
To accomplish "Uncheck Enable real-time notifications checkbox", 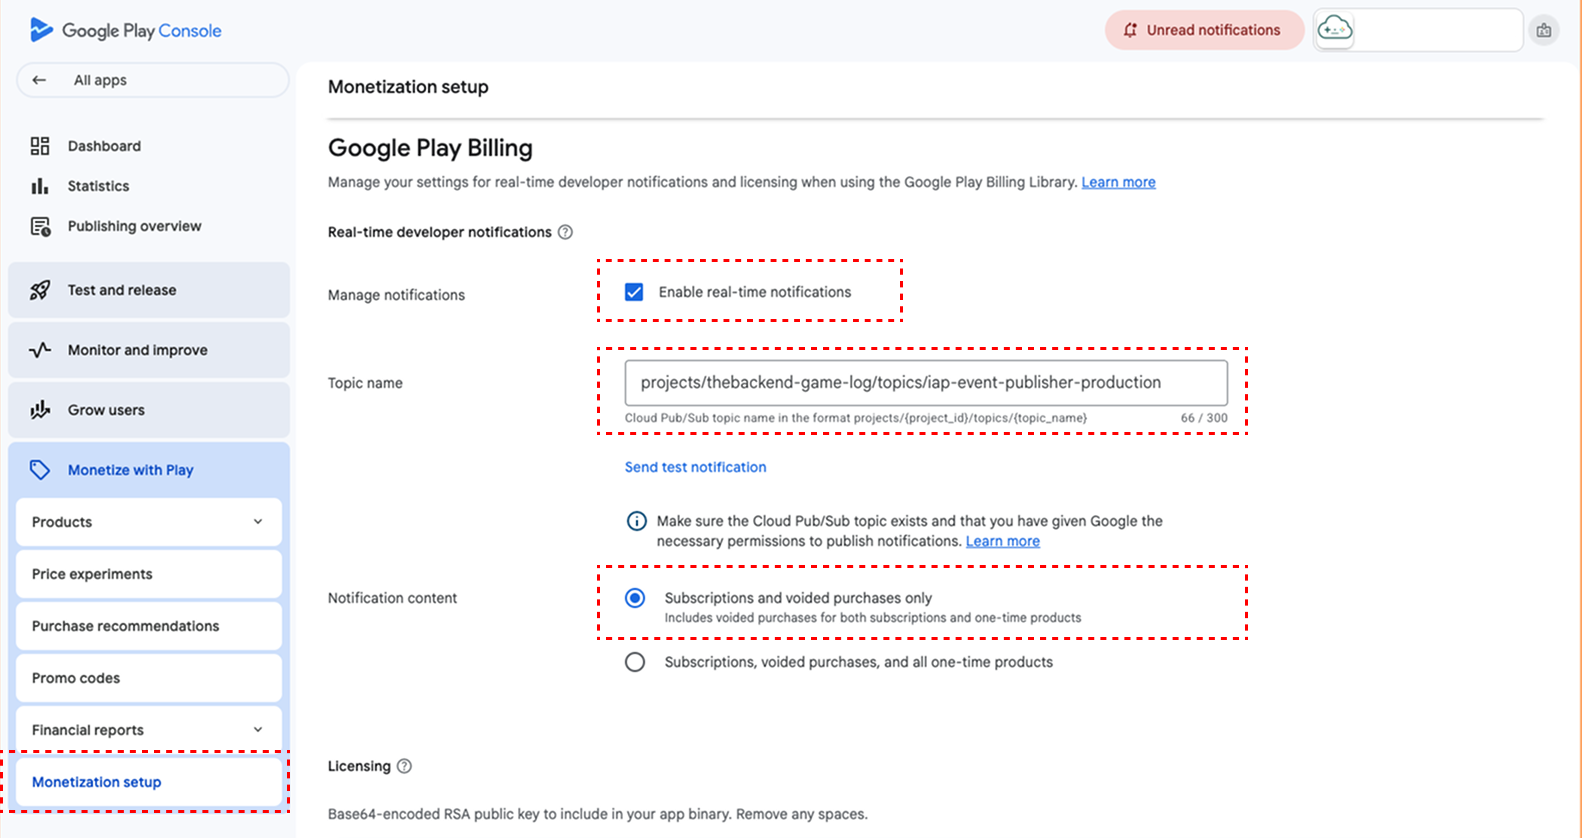I will coord(634,292).
